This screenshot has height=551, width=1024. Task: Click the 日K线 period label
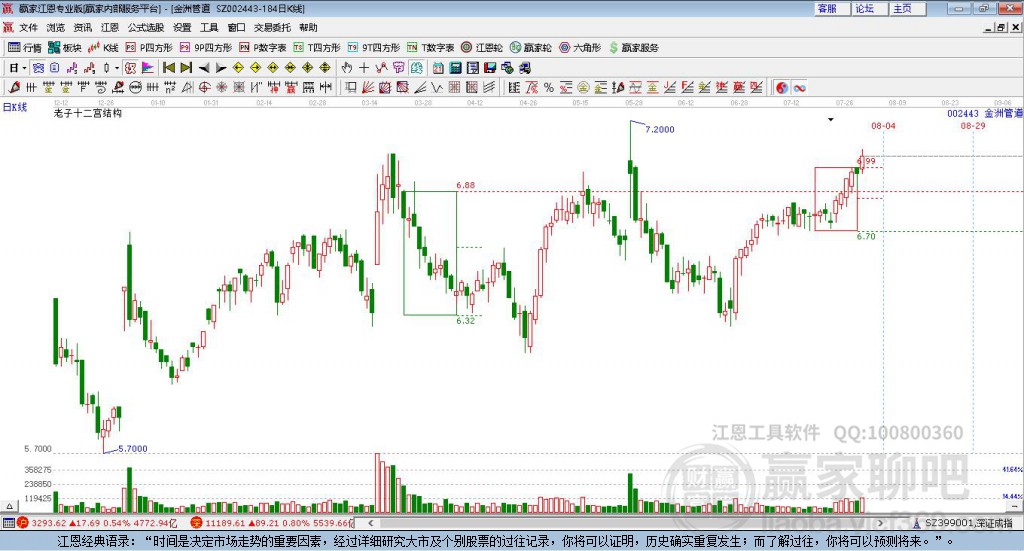[x=14, y=107]
